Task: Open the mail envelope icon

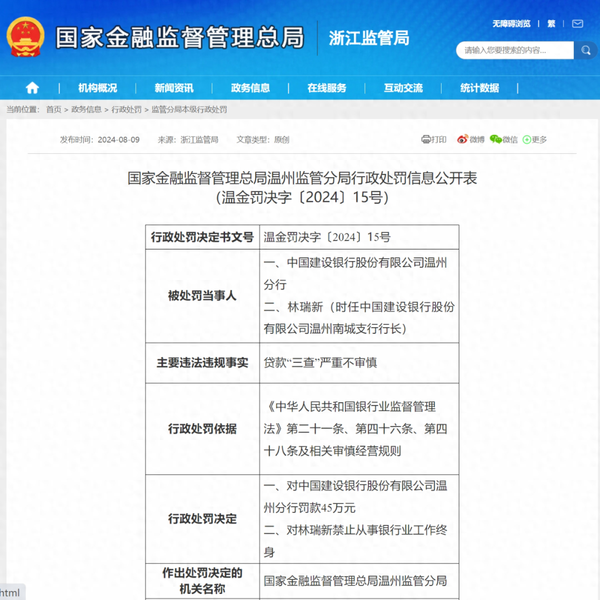Action: click(577, 24)
